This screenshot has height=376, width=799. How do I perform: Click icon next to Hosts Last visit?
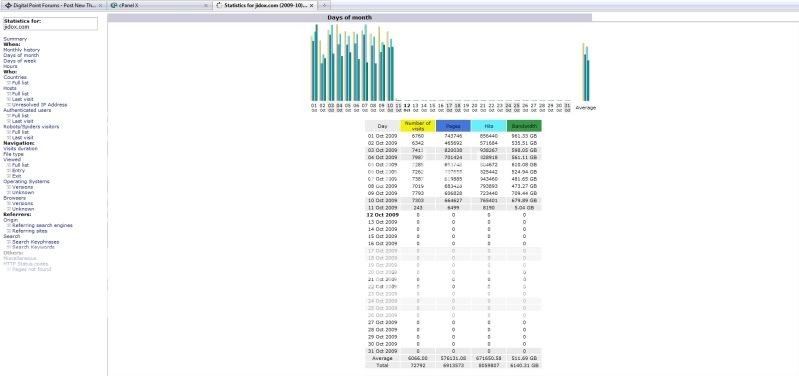pos(9,99)
